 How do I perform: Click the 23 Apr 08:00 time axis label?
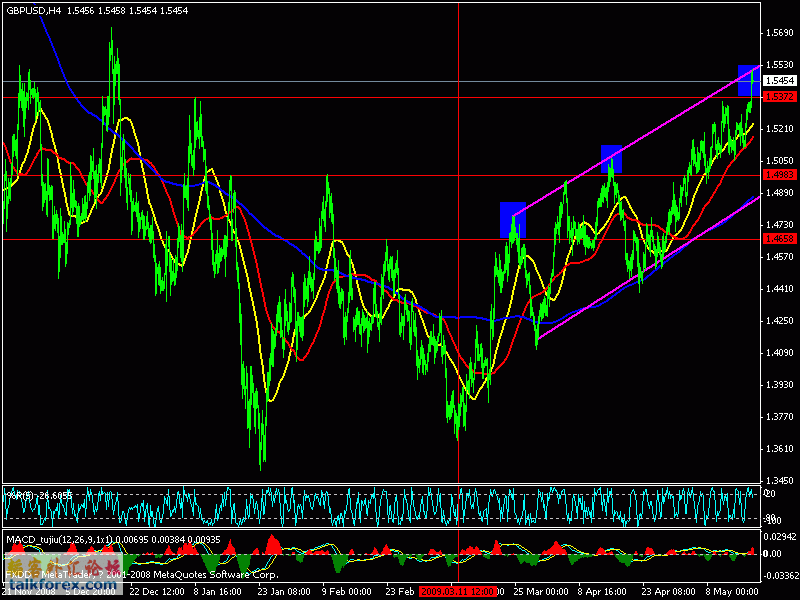(668, 592)
